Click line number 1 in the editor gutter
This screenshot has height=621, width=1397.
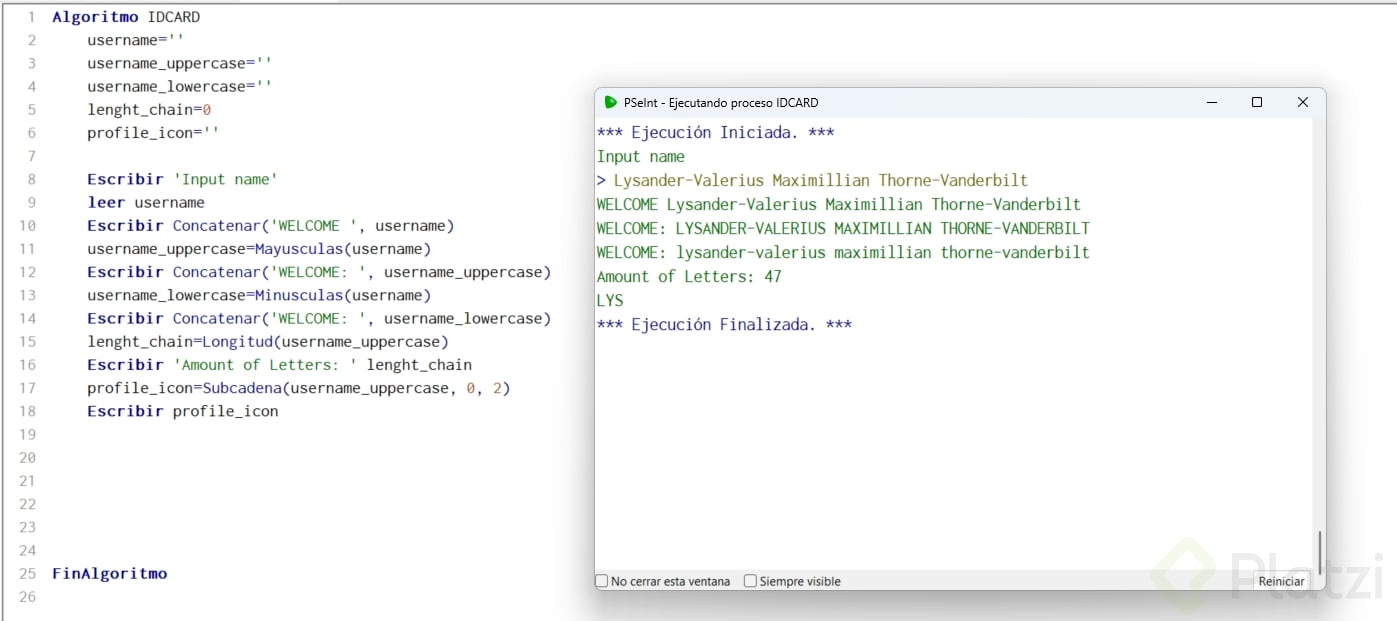tap(31, 17)
